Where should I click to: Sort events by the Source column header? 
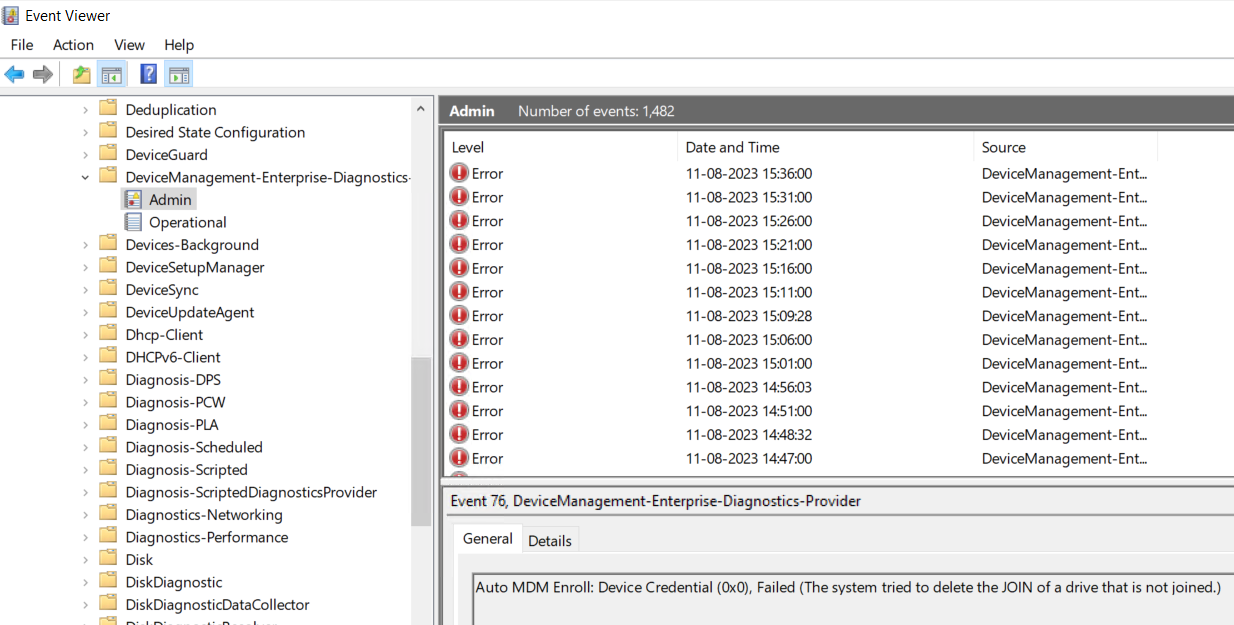click(1003, 147)
